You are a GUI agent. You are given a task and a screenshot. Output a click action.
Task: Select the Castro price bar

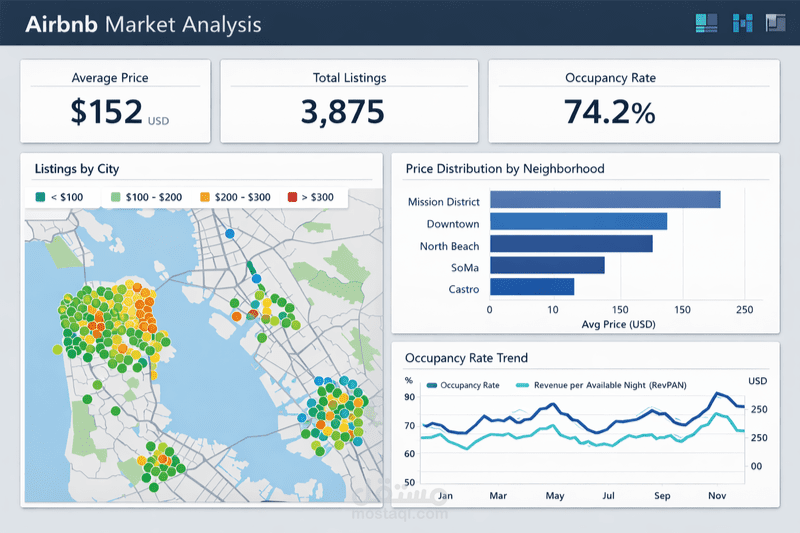click(x=532, y=287)
